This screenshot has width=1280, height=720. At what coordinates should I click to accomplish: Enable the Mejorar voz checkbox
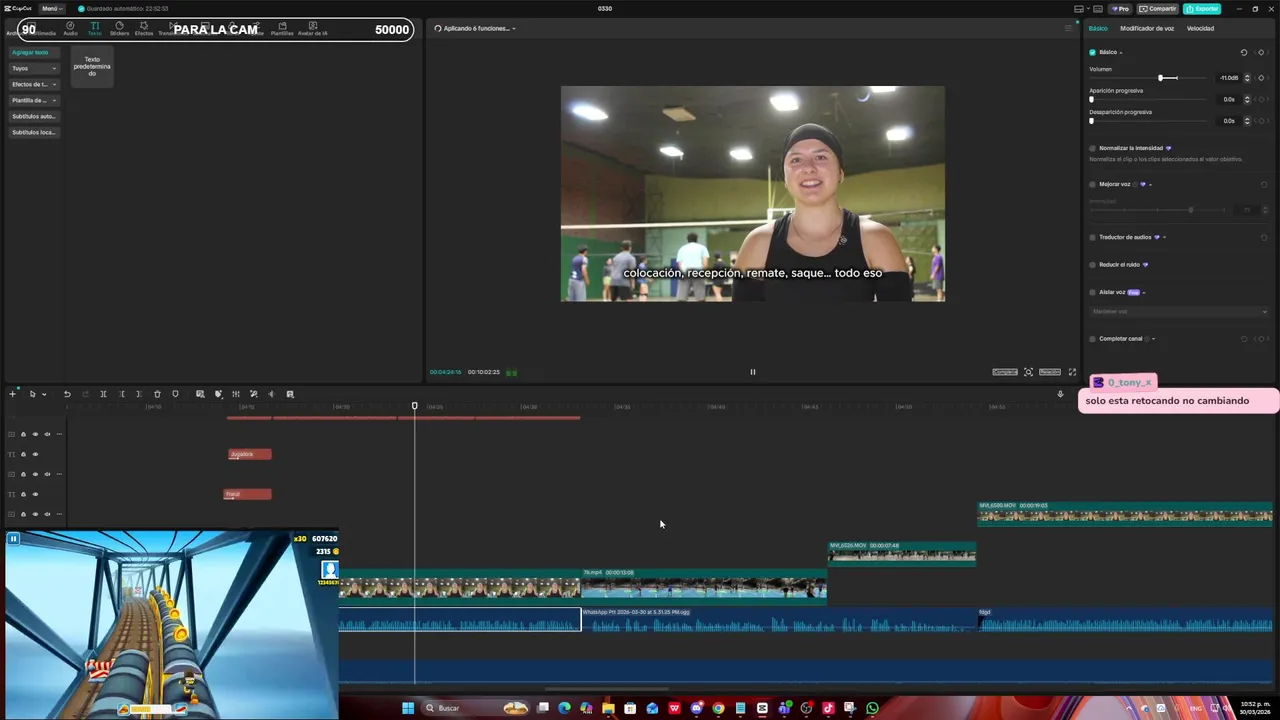pyautogui.click(x=1092, y=184)
